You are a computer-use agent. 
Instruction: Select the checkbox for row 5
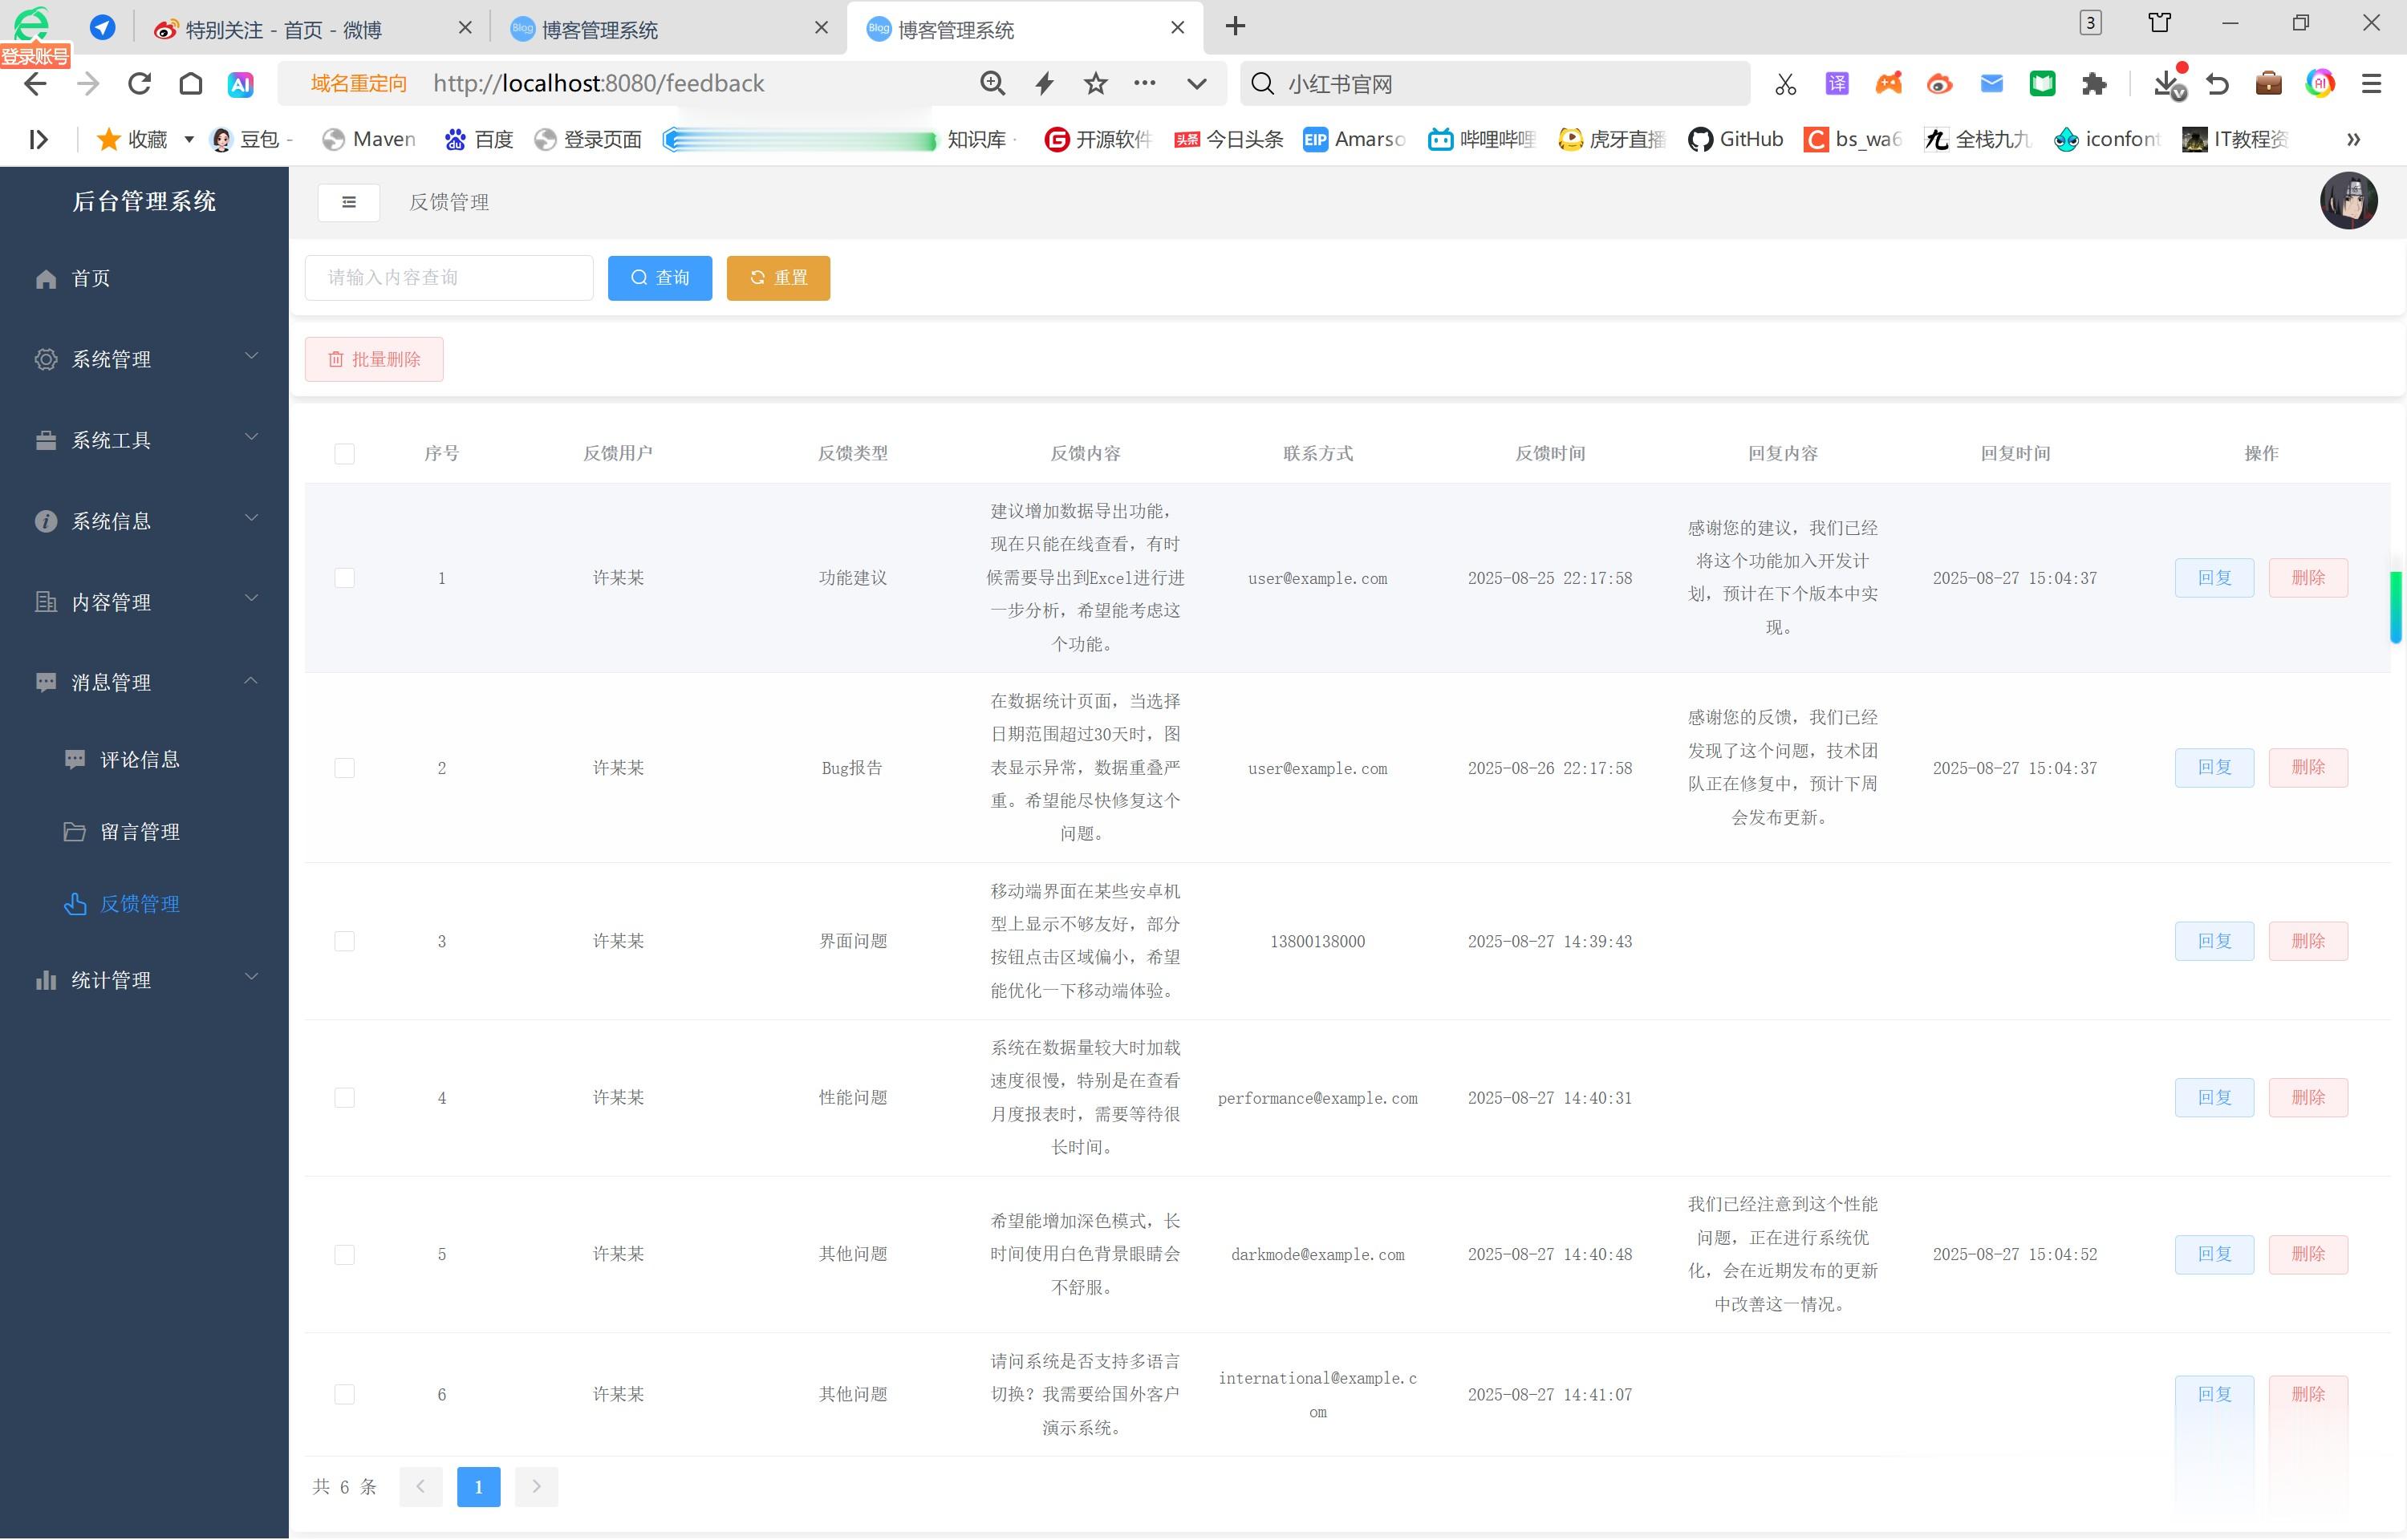click(x=344, y=1254)
